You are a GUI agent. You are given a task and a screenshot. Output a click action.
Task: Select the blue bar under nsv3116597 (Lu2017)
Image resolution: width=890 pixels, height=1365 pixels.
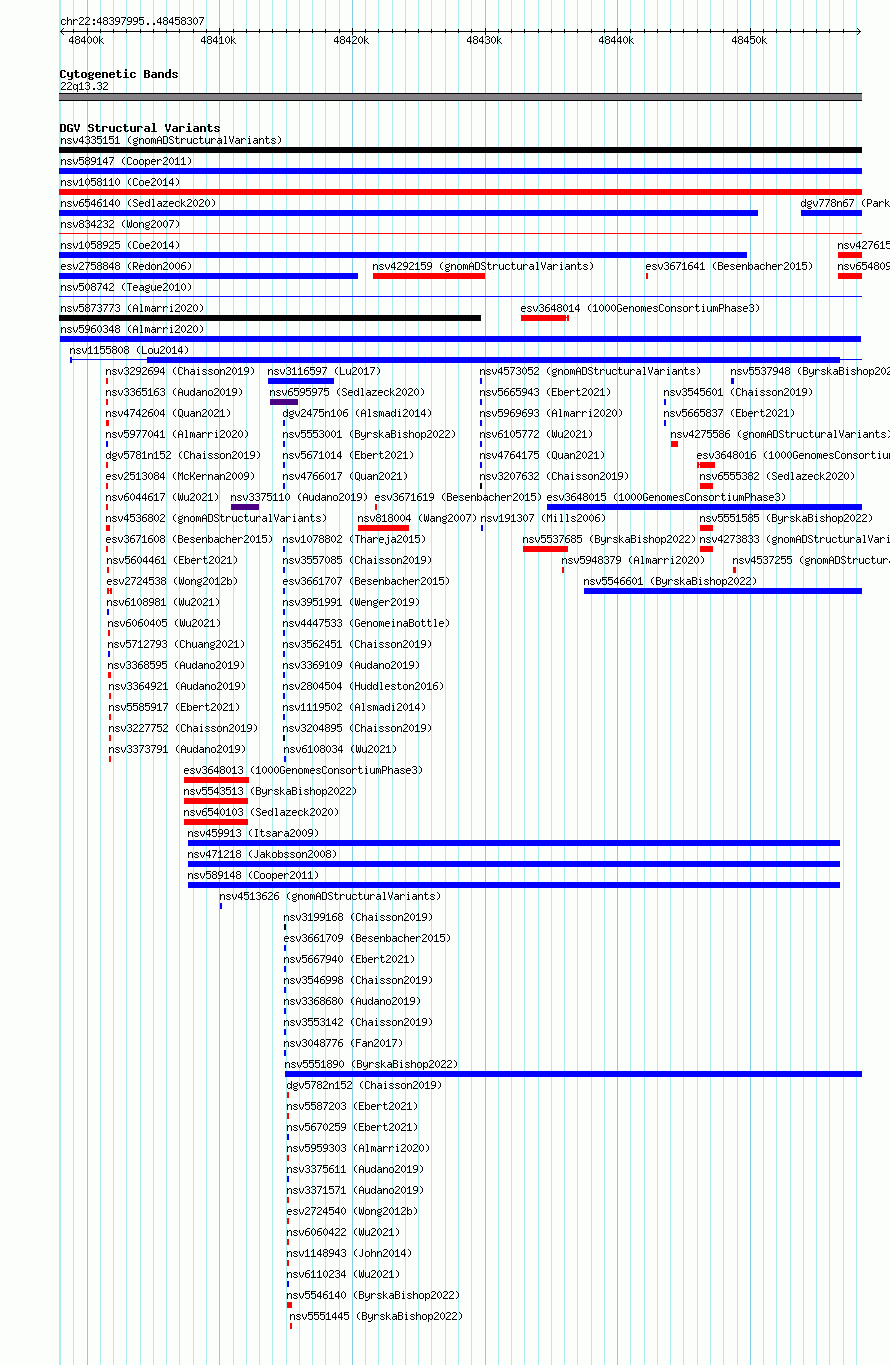tap(301, 381)
